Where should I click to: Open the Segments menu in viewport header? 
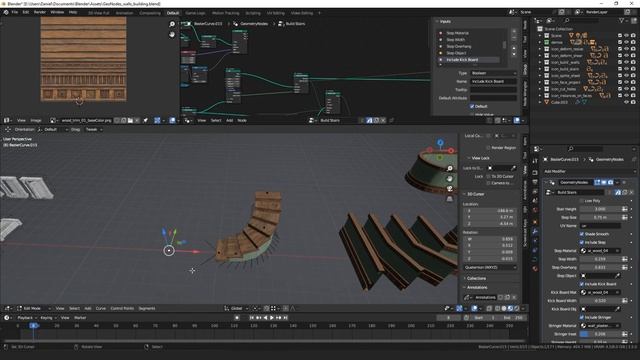tap(147, 309)
